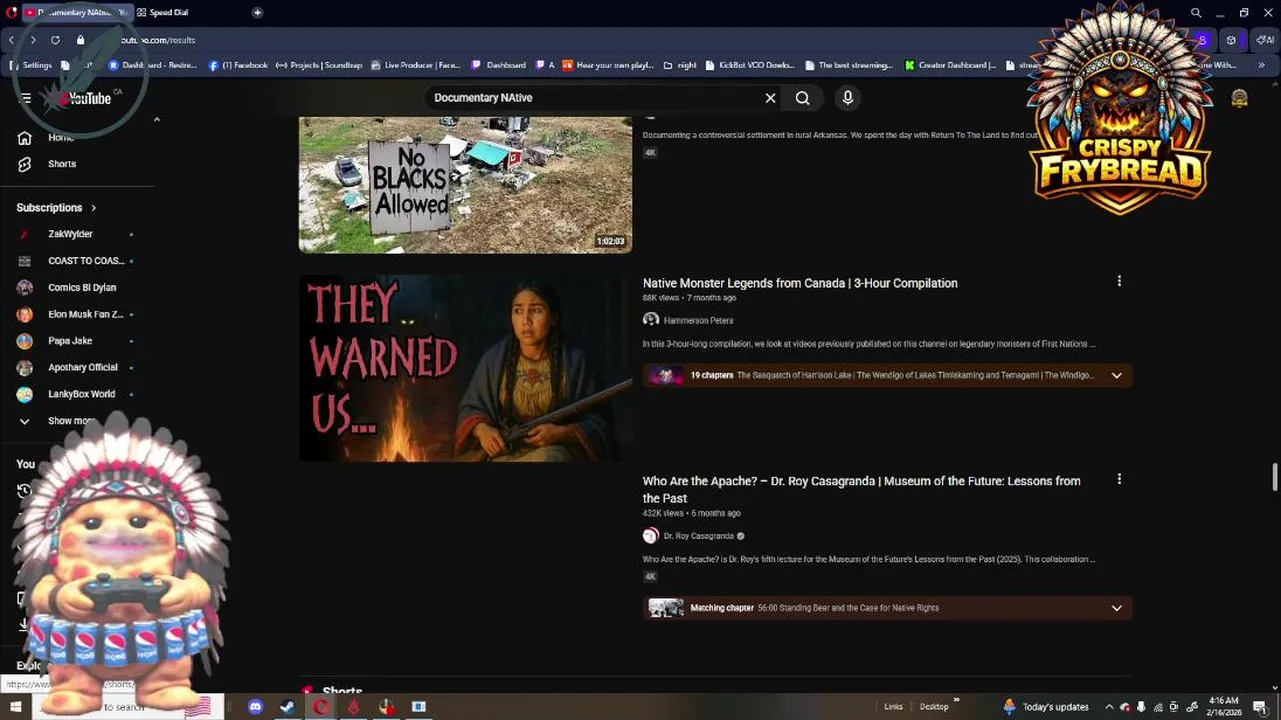Open the Apothary Official channel avatar

point(25,368)
